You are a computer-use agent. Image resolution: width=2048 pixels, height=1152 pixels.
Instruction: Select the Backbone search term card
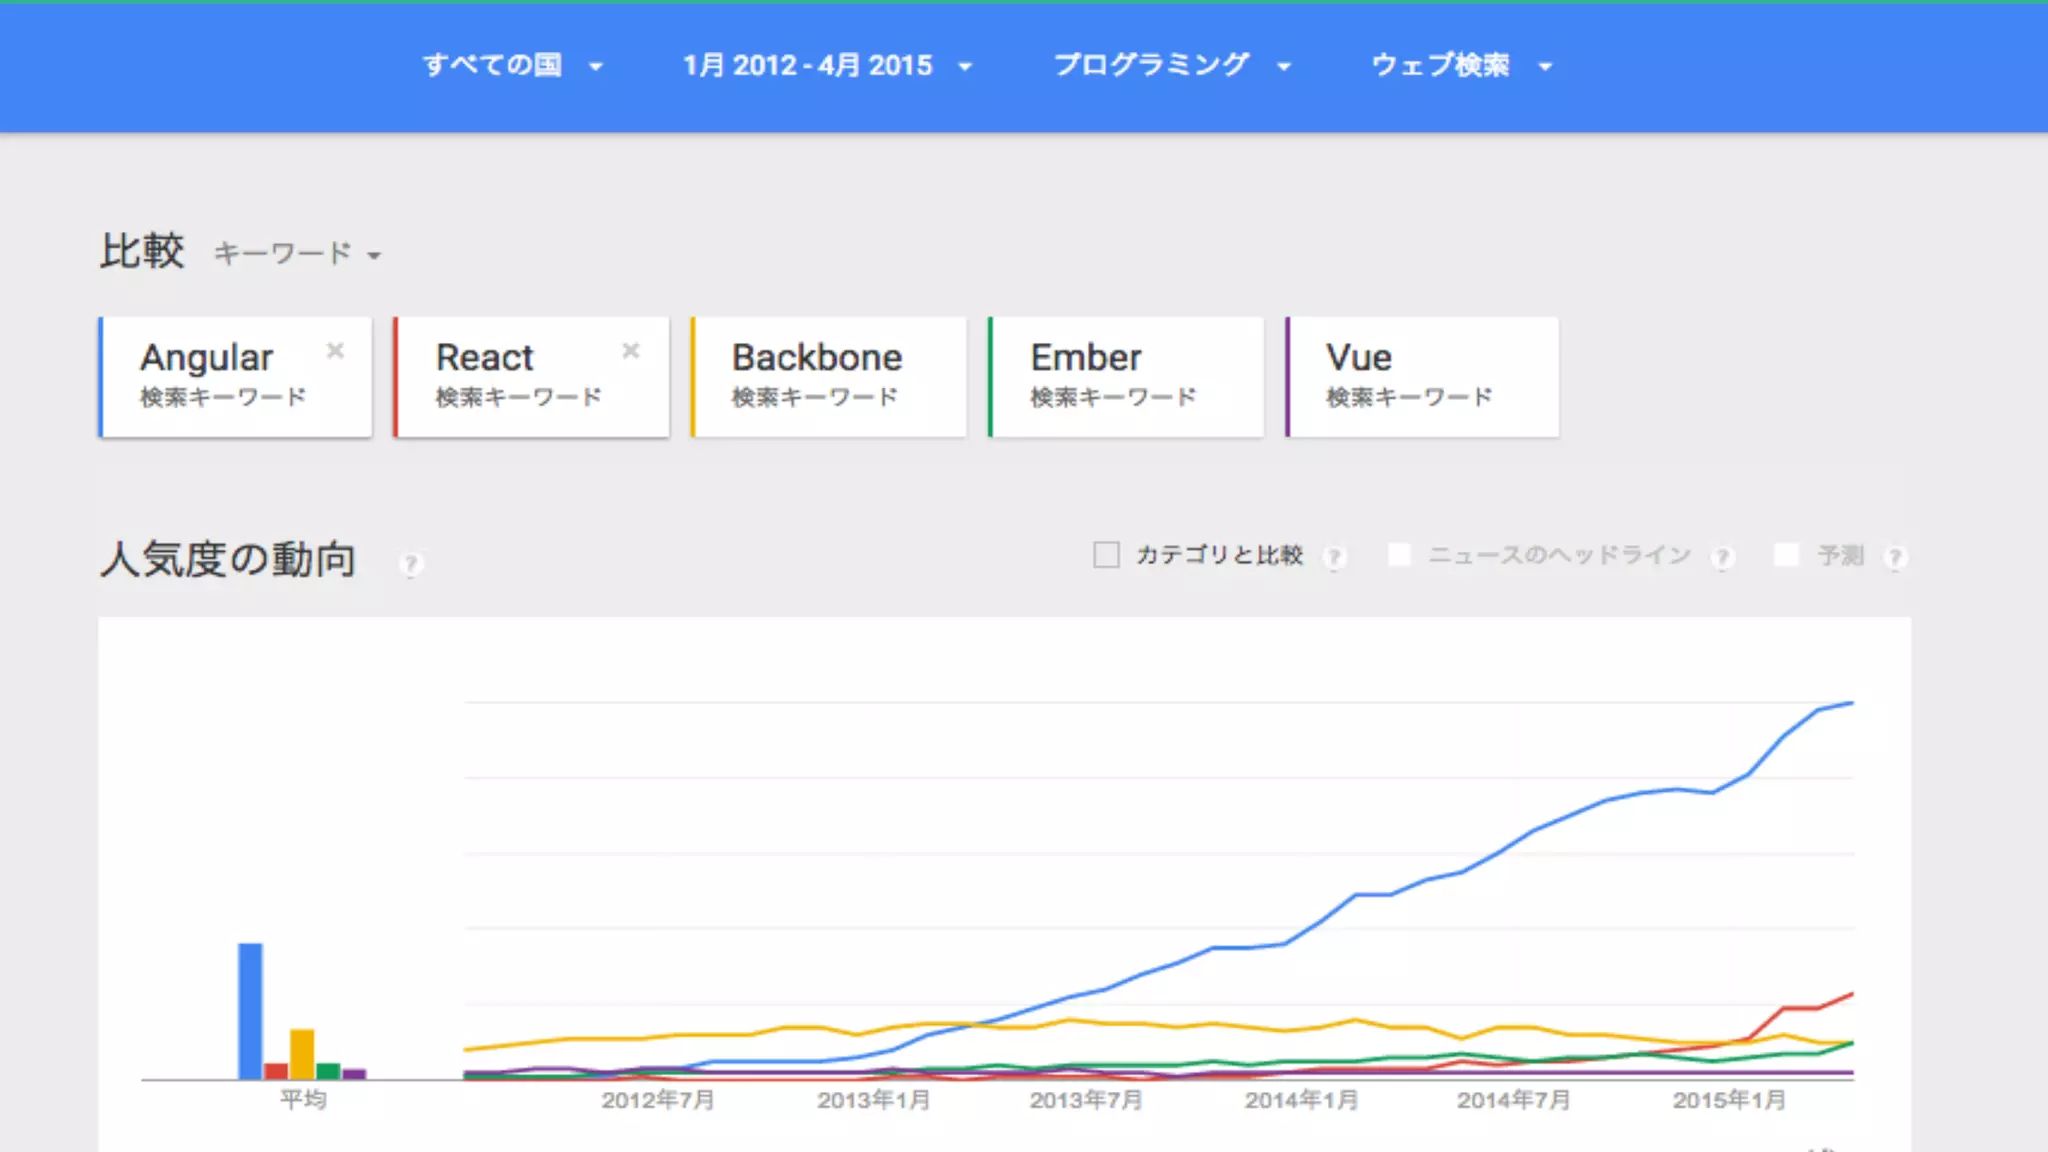click(x=828, y=377)
